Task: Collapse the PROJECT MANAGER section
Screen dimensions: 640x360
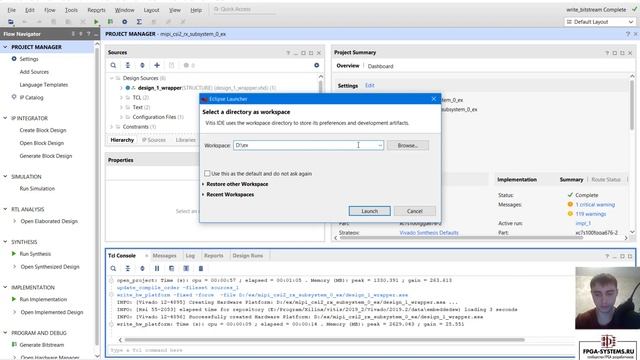Action: click(x=5, y=47)
